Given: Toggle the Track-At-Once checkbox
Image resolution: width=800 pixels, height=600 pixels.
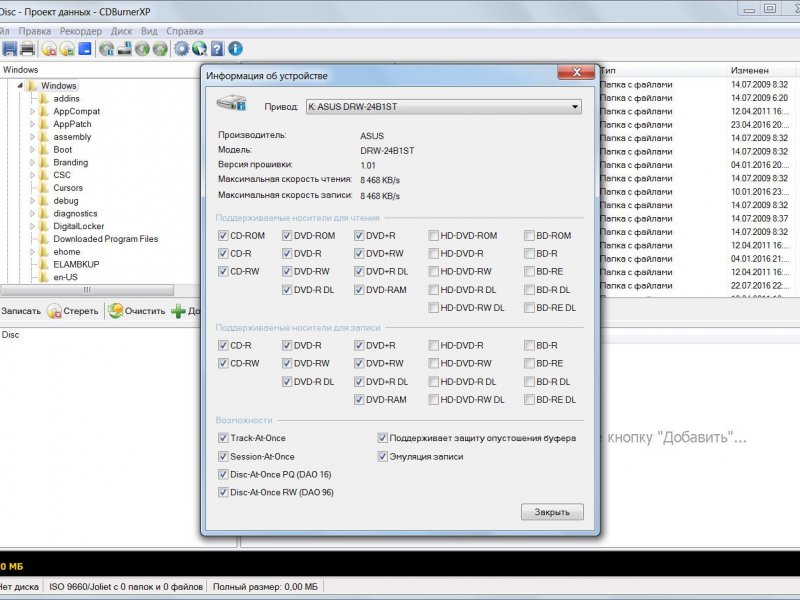Looking at the screenshot, I should click(223, 438).
